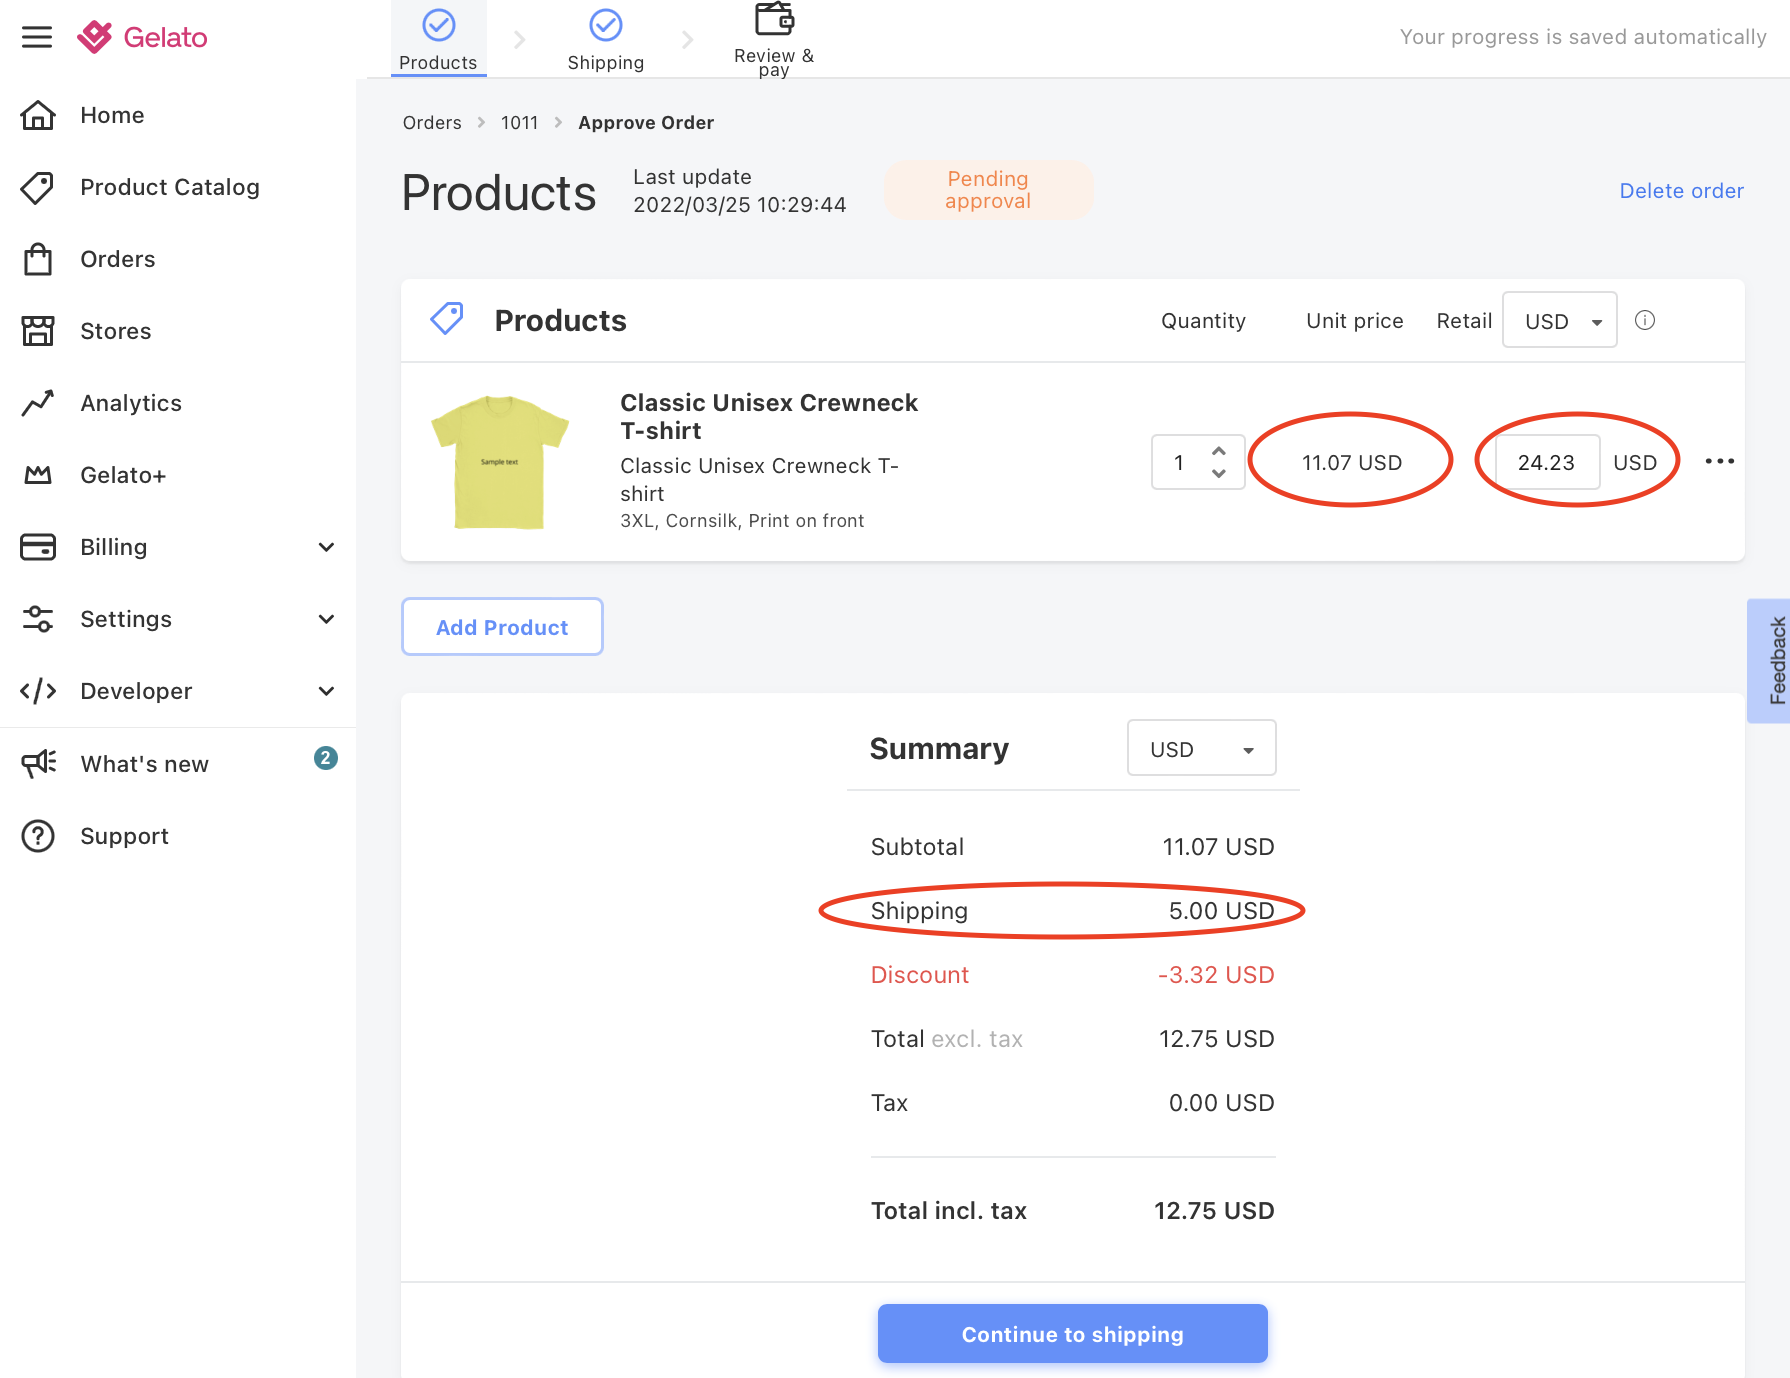
Task: Expand the Settings submenu chevron
Action: (326, 619)
